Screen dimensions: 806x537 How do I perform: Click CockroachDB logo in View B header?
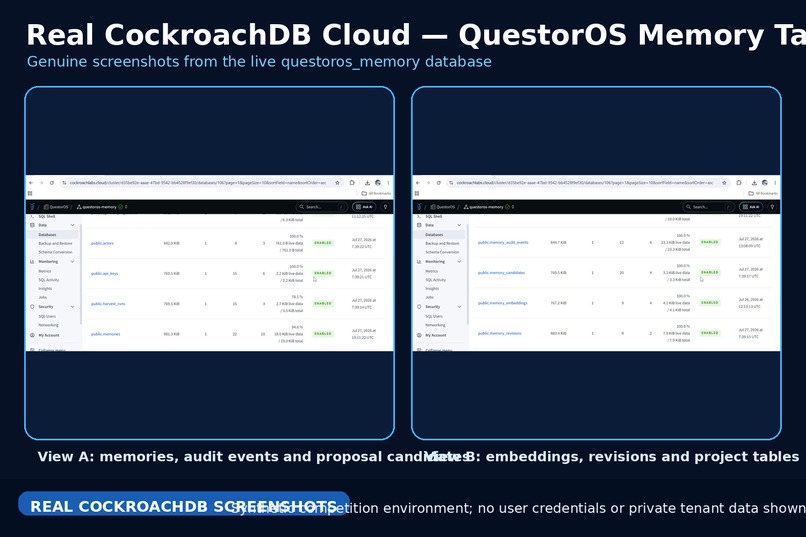point(418,207)
